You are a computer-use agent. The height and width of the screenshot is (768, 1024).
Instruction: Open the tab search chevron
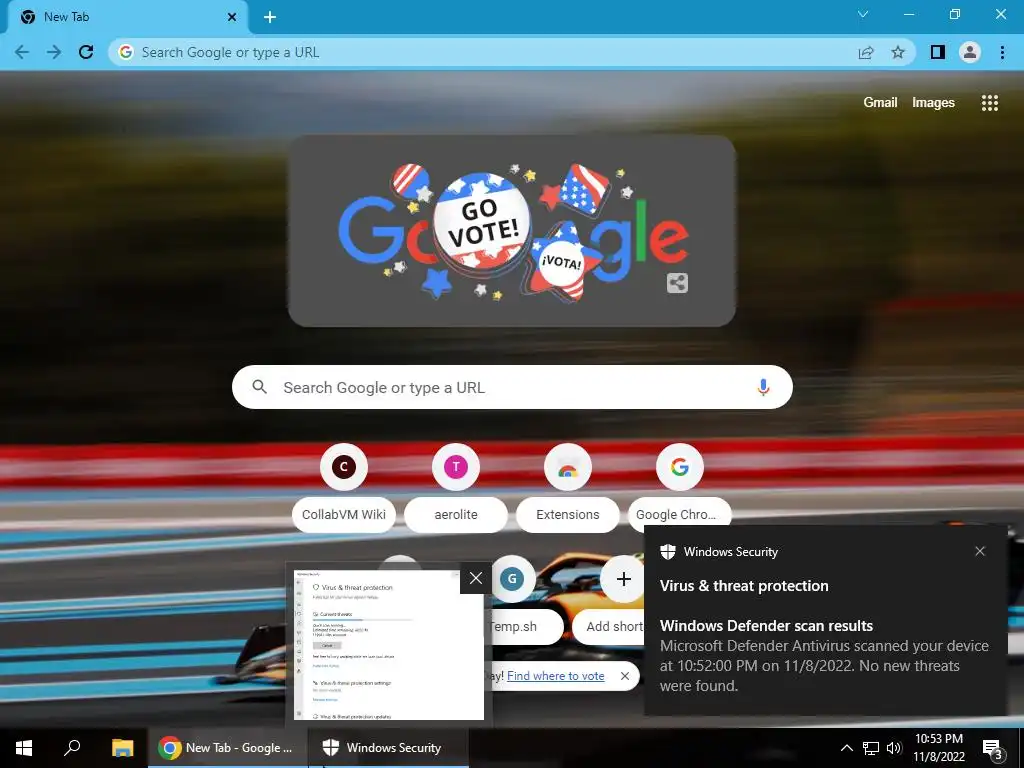[863, 14]
